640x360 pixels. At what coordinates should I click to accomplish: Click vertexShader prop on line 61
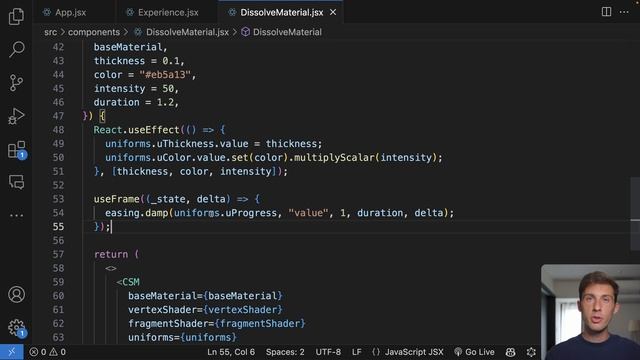162,310
